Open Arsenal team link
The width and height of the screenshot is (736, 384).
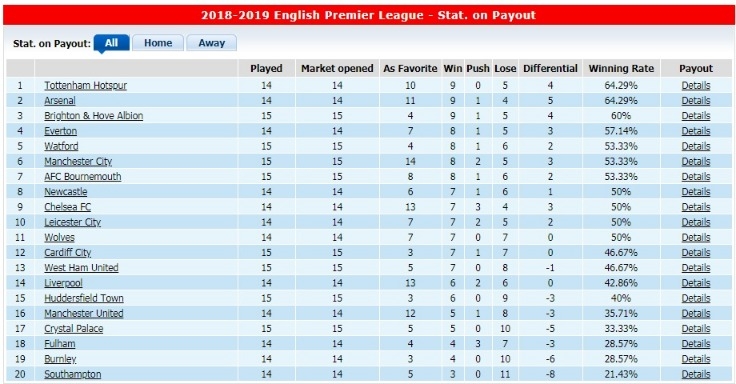tap(60, 100)
